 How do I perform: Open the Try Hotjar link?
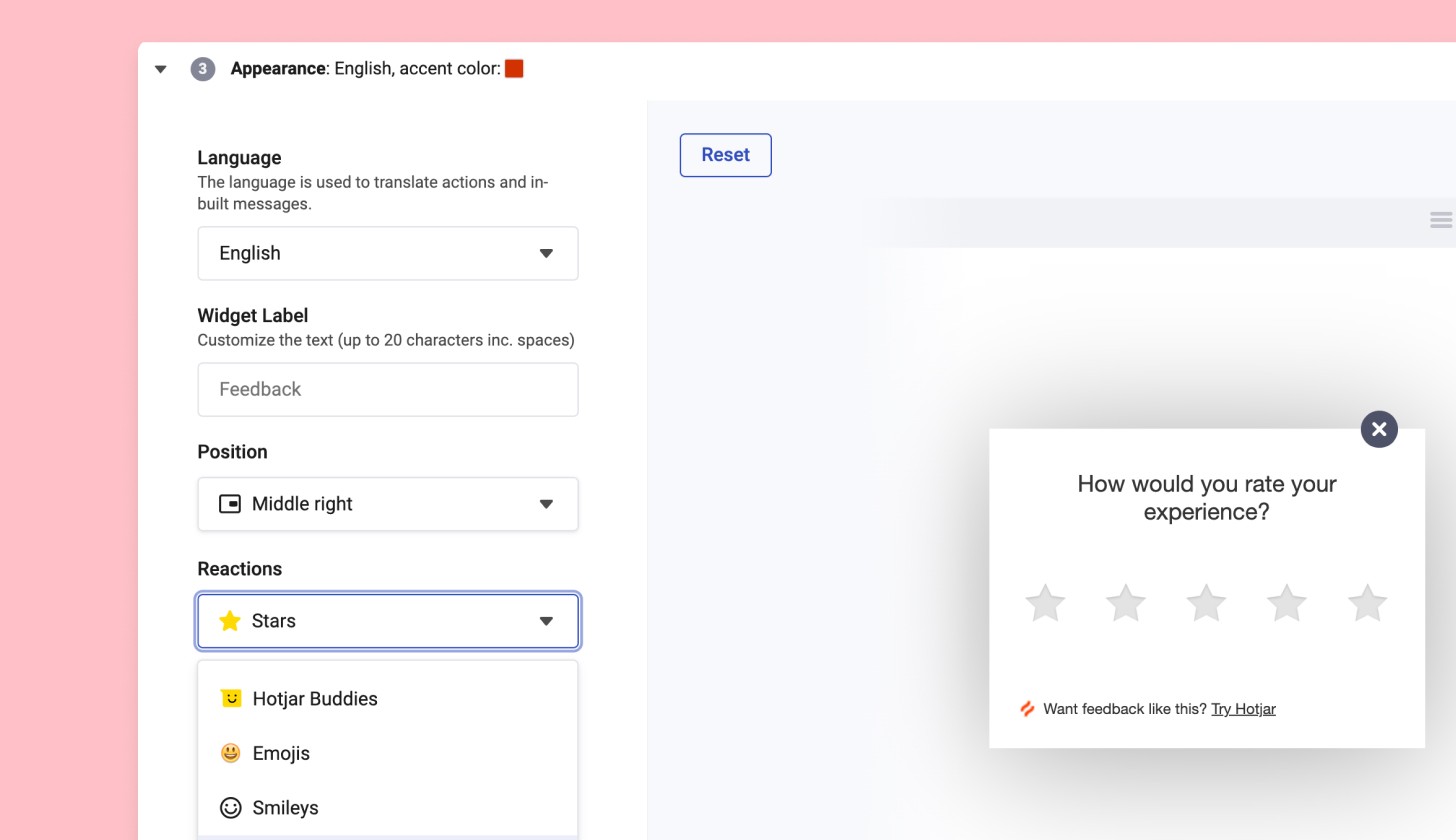click(x=1243, y=709)
